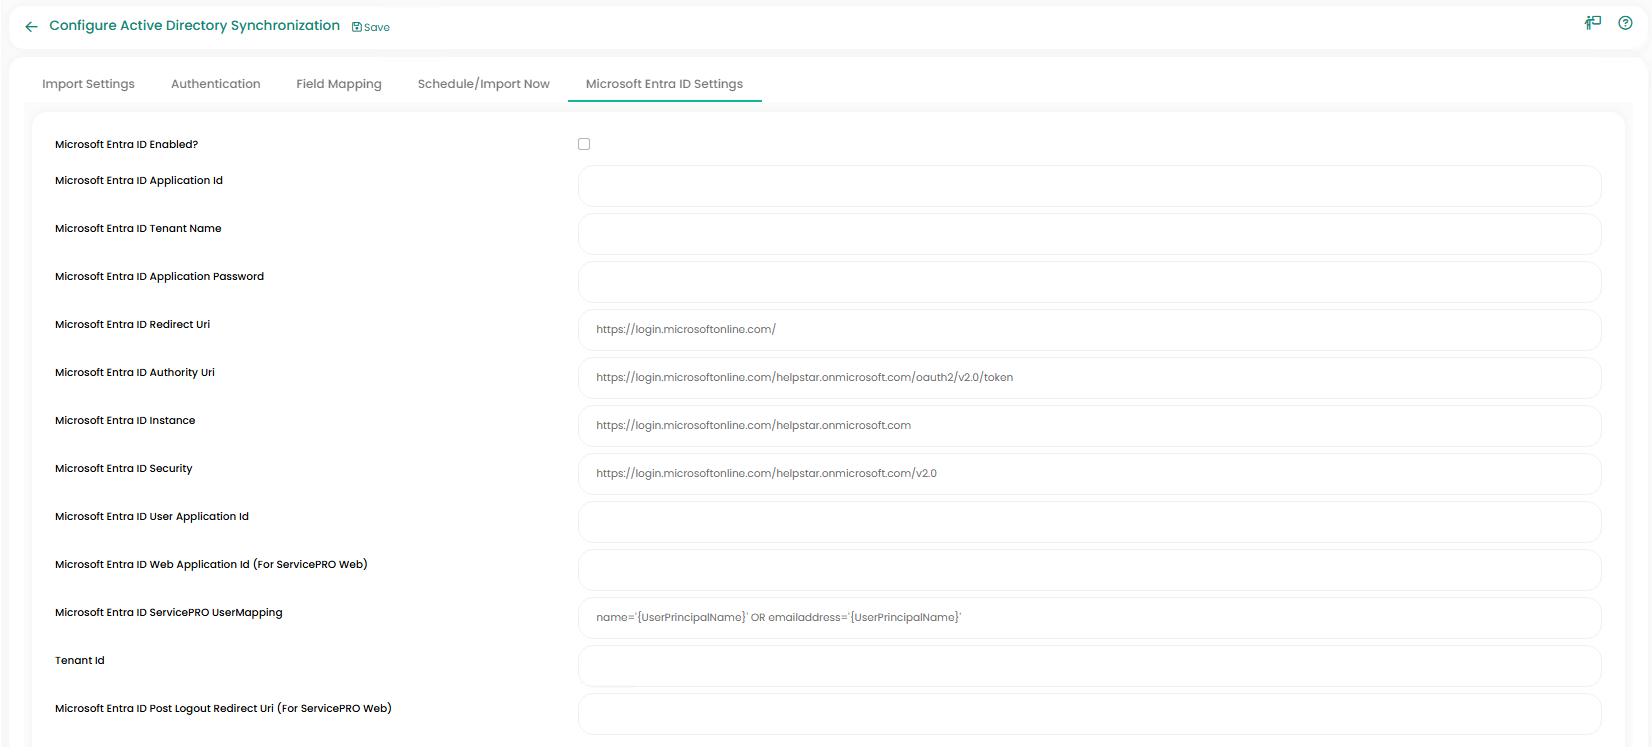Go to the Field Mapping tab
The height and width of the screenshot is (747, 1652).
click(x=339, y=84)
